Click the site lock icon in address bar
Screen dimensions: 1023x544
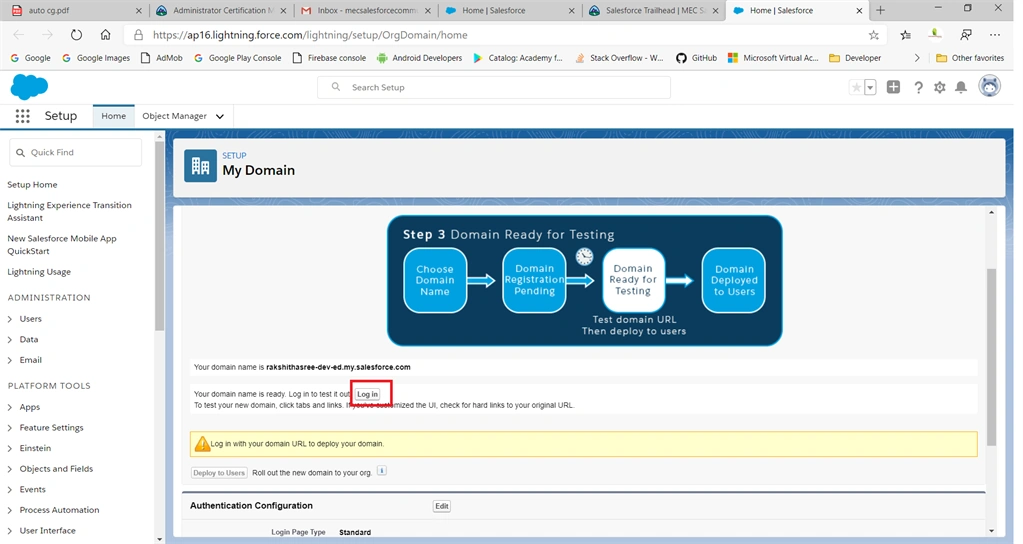pyautogui.click(x=138, y=35)
